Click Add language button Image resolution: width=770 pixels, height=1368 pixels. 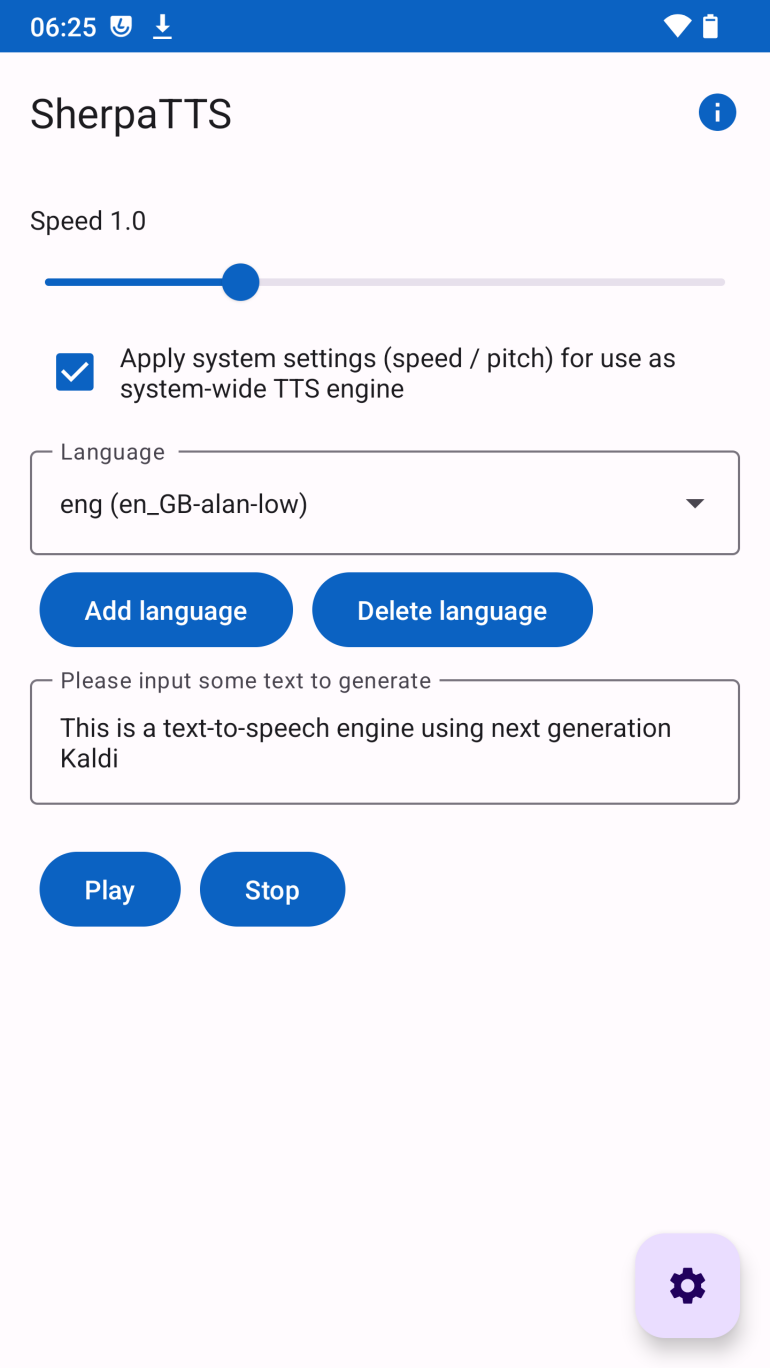(166, 609)
